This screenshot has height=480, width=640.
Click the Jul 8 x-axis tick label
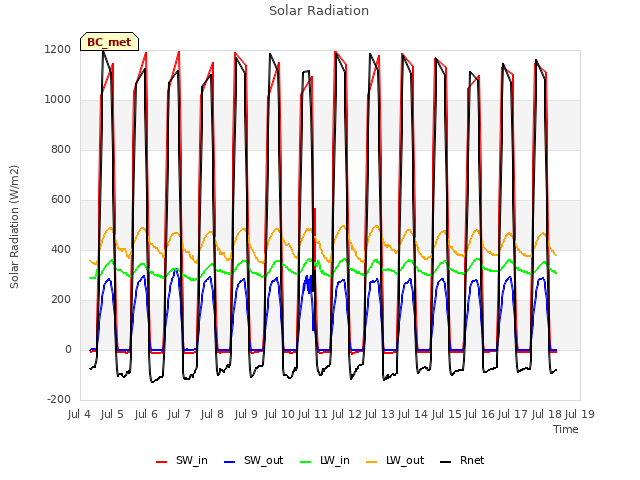click(x=212, y=415)
